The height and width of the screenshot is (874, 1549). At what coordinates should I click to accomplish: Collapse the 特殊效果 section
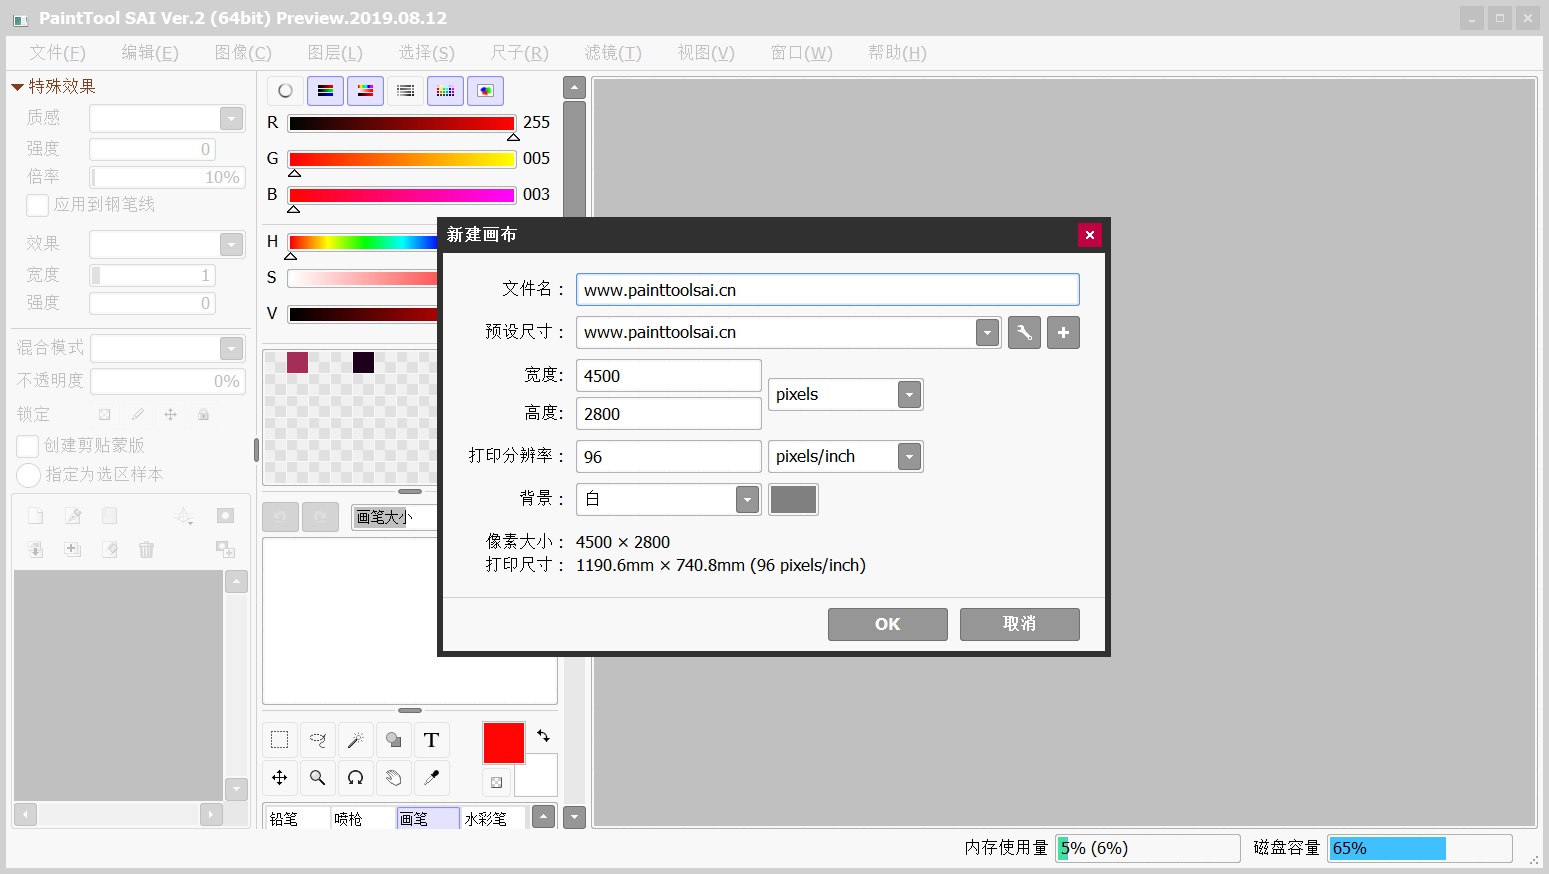point(17,87)
